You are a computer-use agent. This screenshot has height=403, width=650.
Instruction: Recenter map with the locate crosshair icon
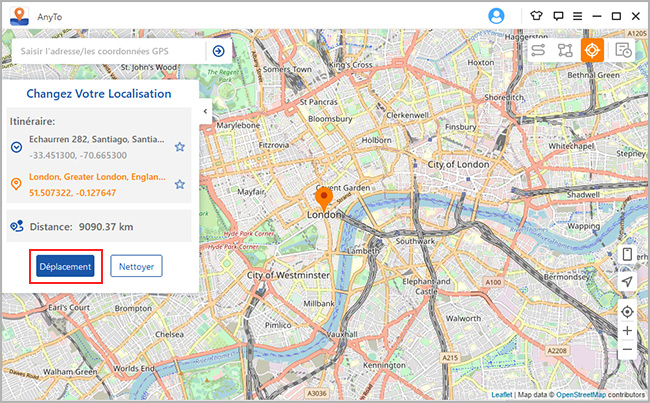click(x=627, y=311)
